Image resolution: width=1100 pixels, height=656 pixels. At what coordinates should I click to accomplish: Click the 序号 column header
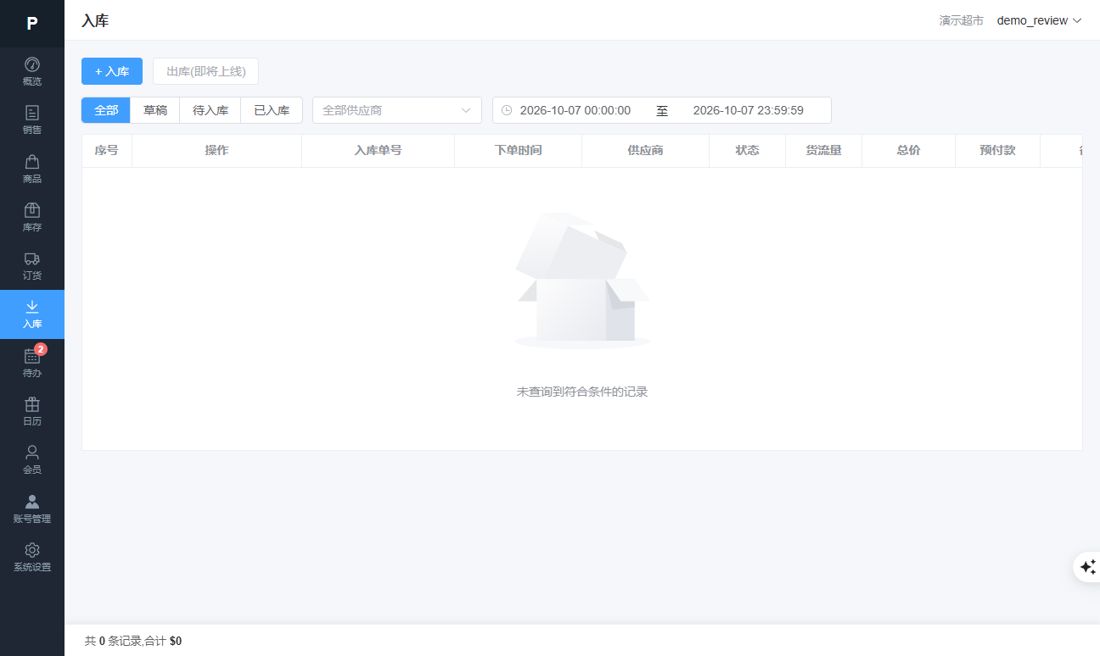[107, 150]
